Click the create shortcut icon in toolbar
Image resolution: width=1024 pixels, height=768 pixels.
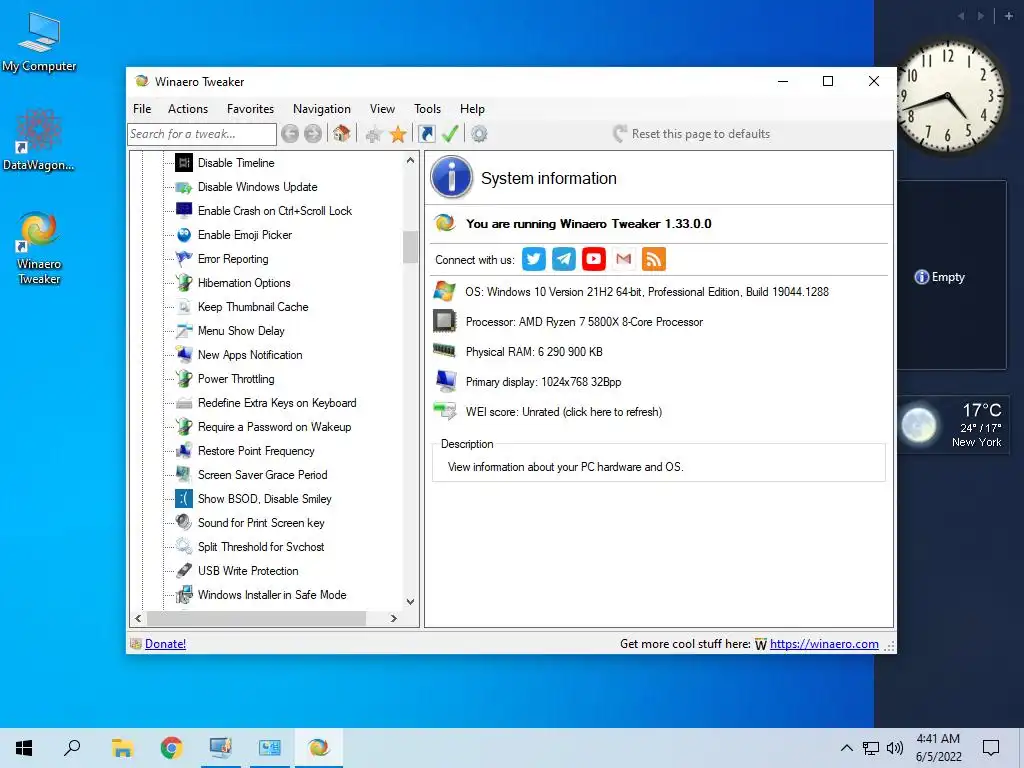coord(426,134)
